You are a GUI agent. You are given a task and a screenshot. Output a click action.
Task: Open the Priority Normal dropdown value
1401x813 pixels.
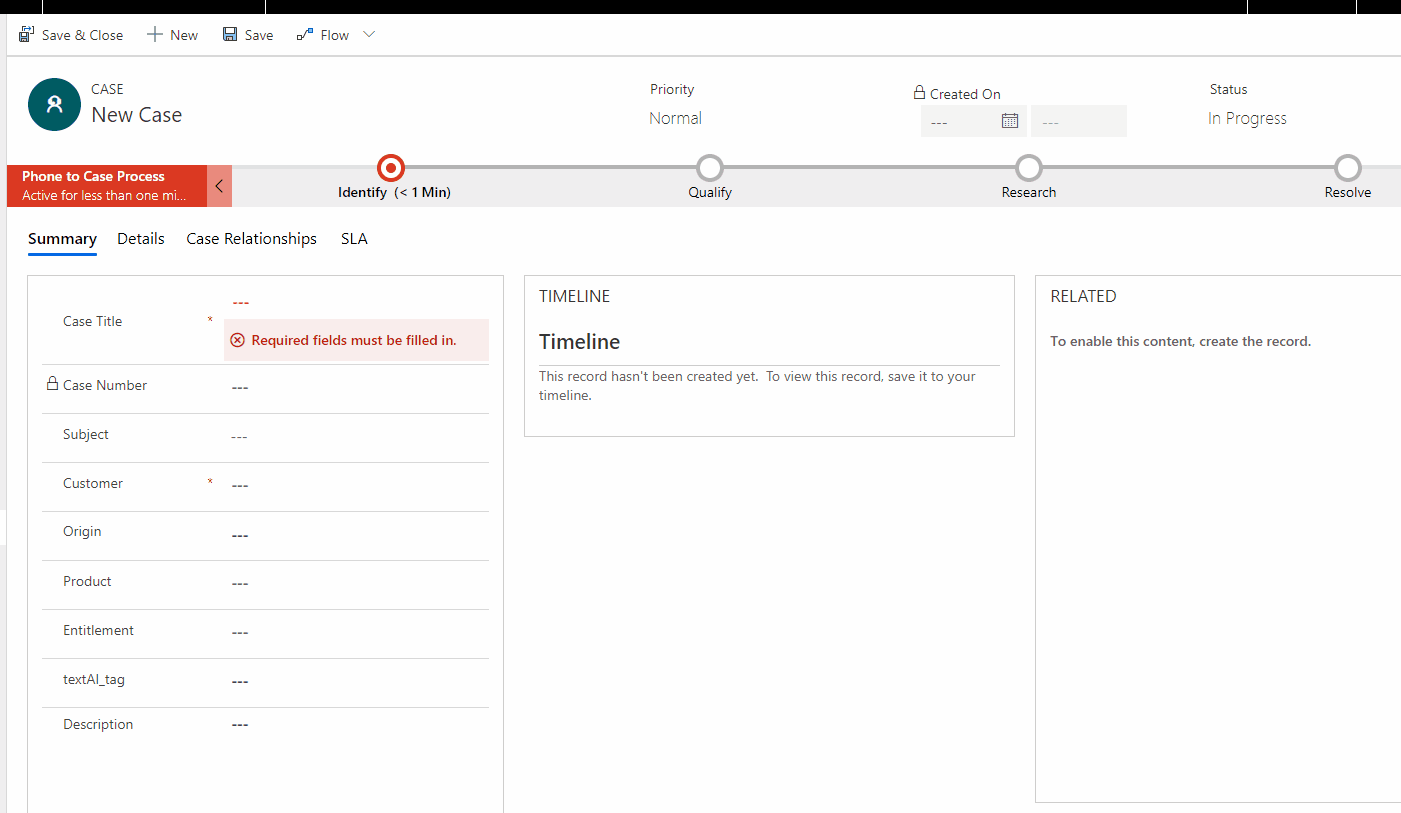676,118
